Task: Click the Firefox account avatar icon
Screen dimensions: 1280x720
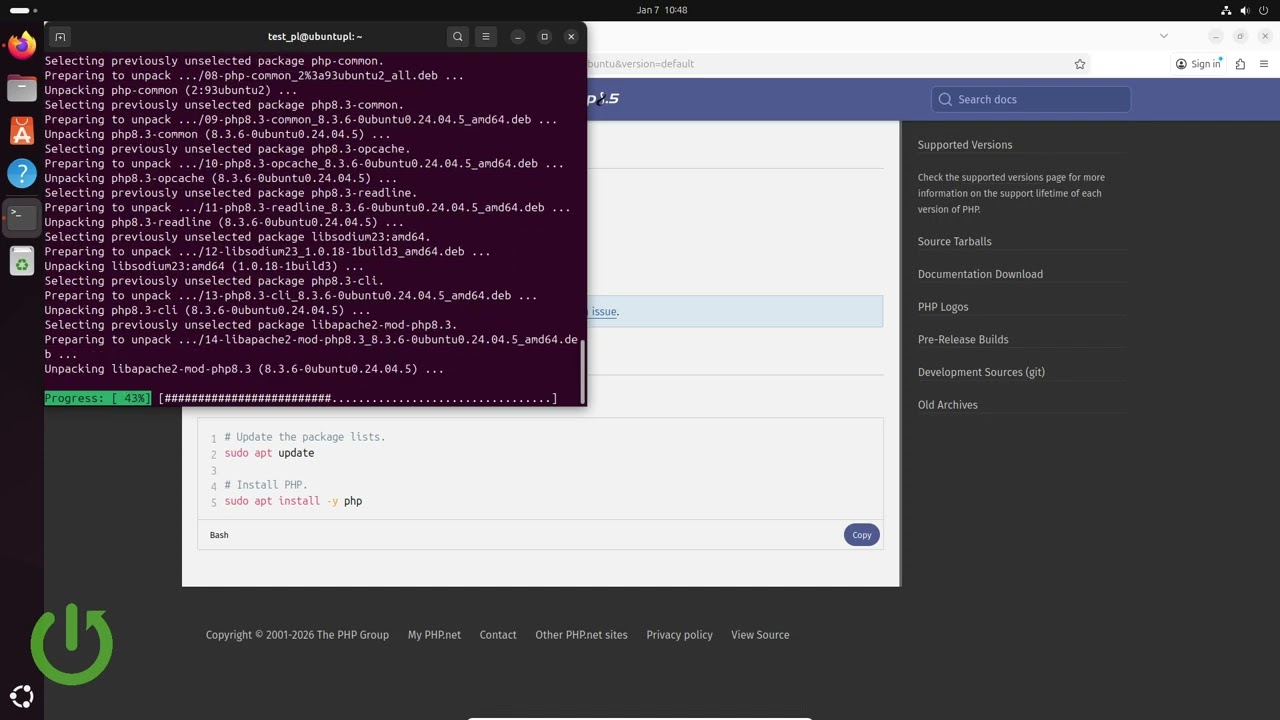Action: 1182,64
